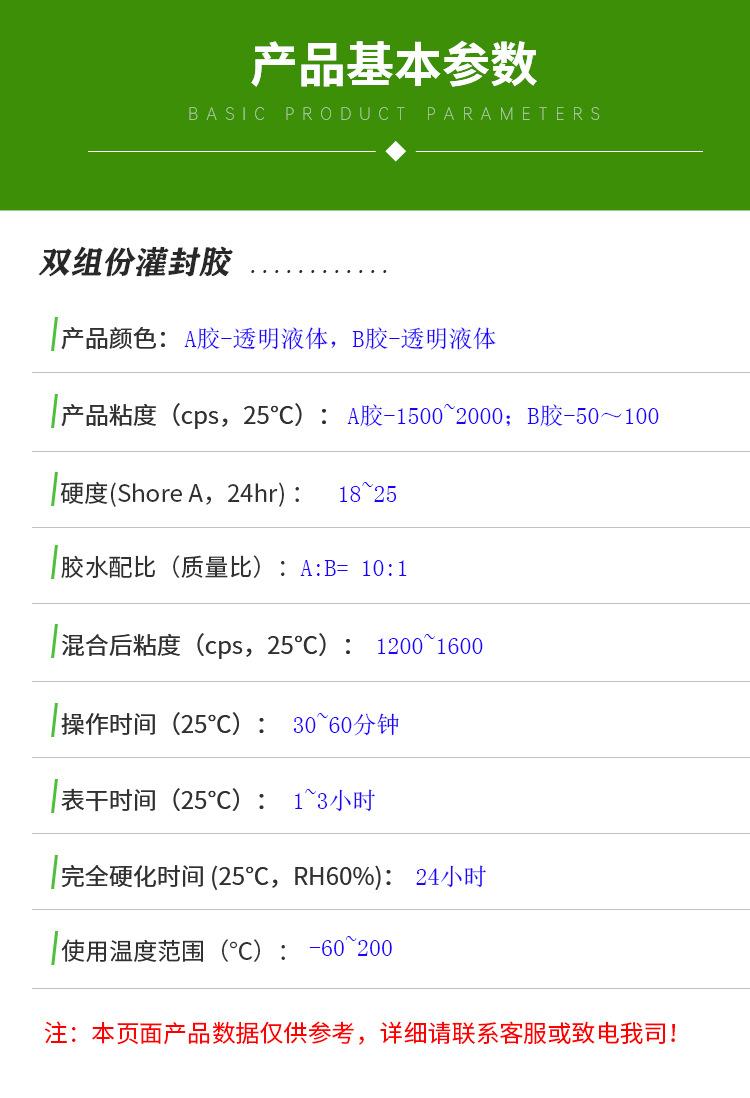750x1098 pixels.
Task: Click the viscosity value A胶-1500~2000
Action: 426,416
